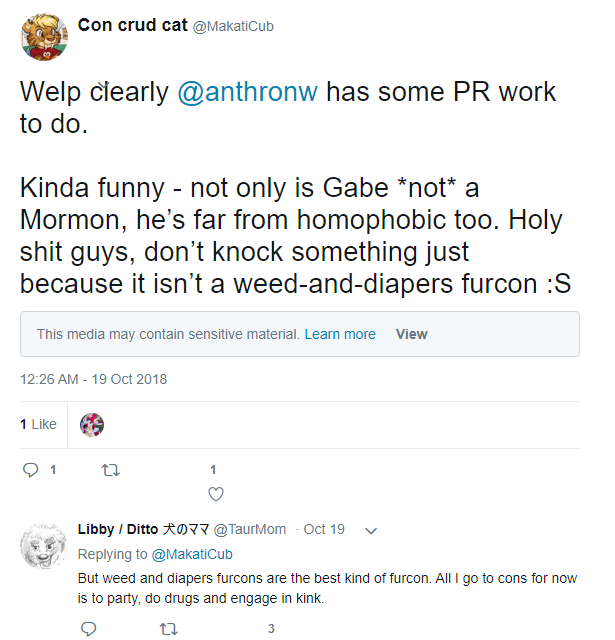Screen dimensions: 615x640
Task: Expand the reply options chevron menu
Action: [x=371, y=530]
